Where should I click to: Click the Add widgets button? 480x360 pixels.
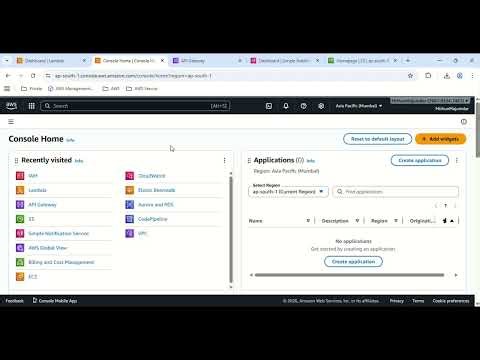(x=440, y=139)
